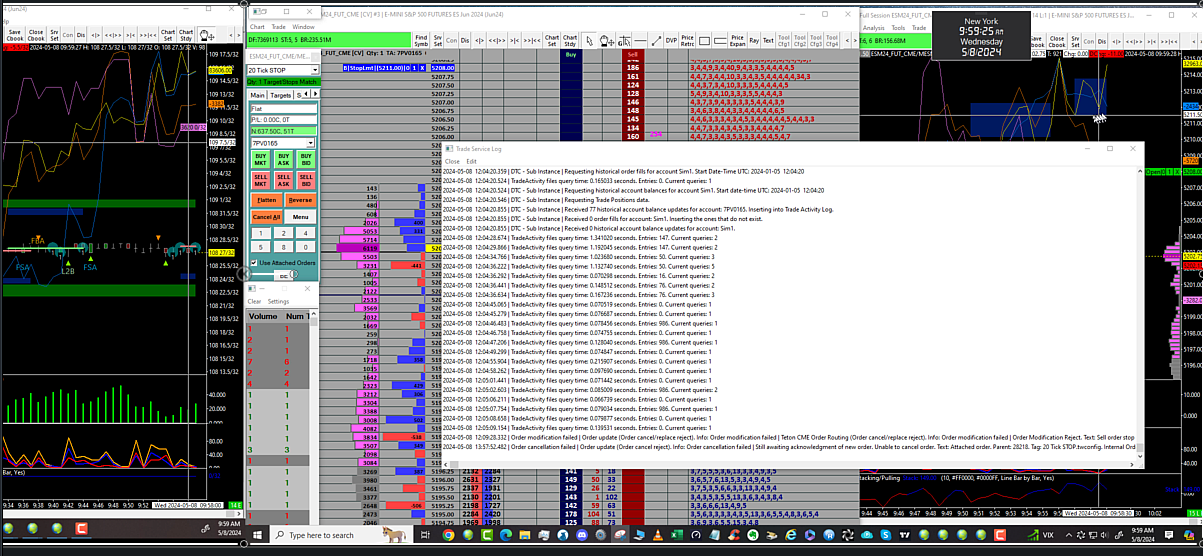Click the Chart Stdy button in DOM window
Screen dimensions: 1203x556
(x=570, y=41)
